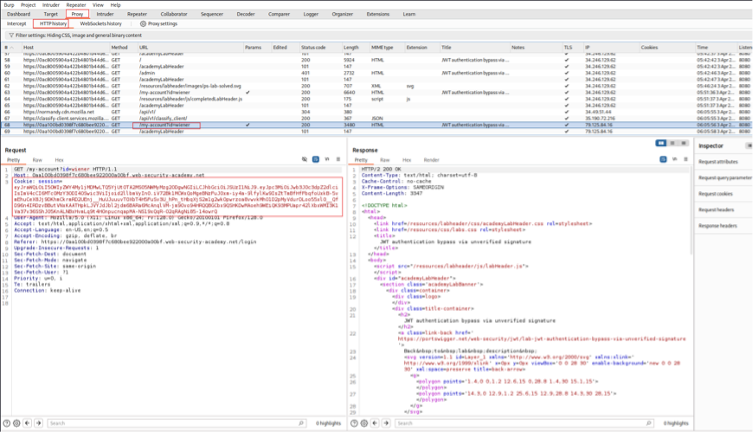This screenshot has width=755, height=433.
Task: Open help icon below the Response panel
Action: point(354,423)
